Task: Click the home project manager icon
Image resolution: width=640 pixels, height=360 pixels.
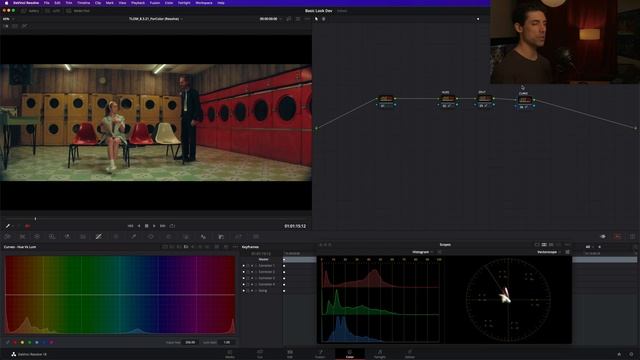Action: 619,354
